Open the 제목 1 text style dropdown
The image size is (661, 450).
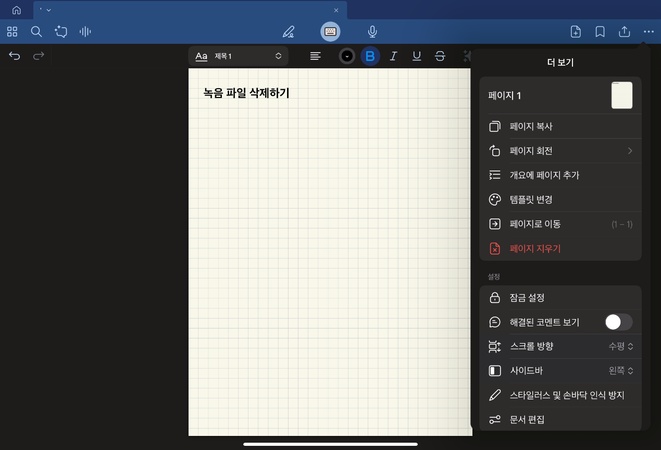pos(238,56)
